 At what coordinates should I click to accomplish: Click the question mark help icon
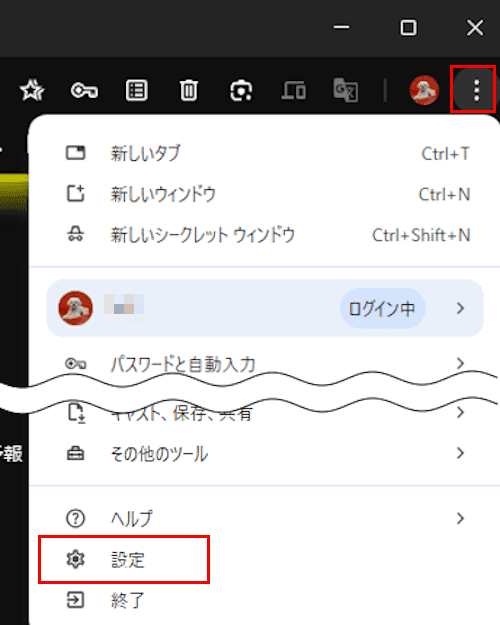pos(75,519)
